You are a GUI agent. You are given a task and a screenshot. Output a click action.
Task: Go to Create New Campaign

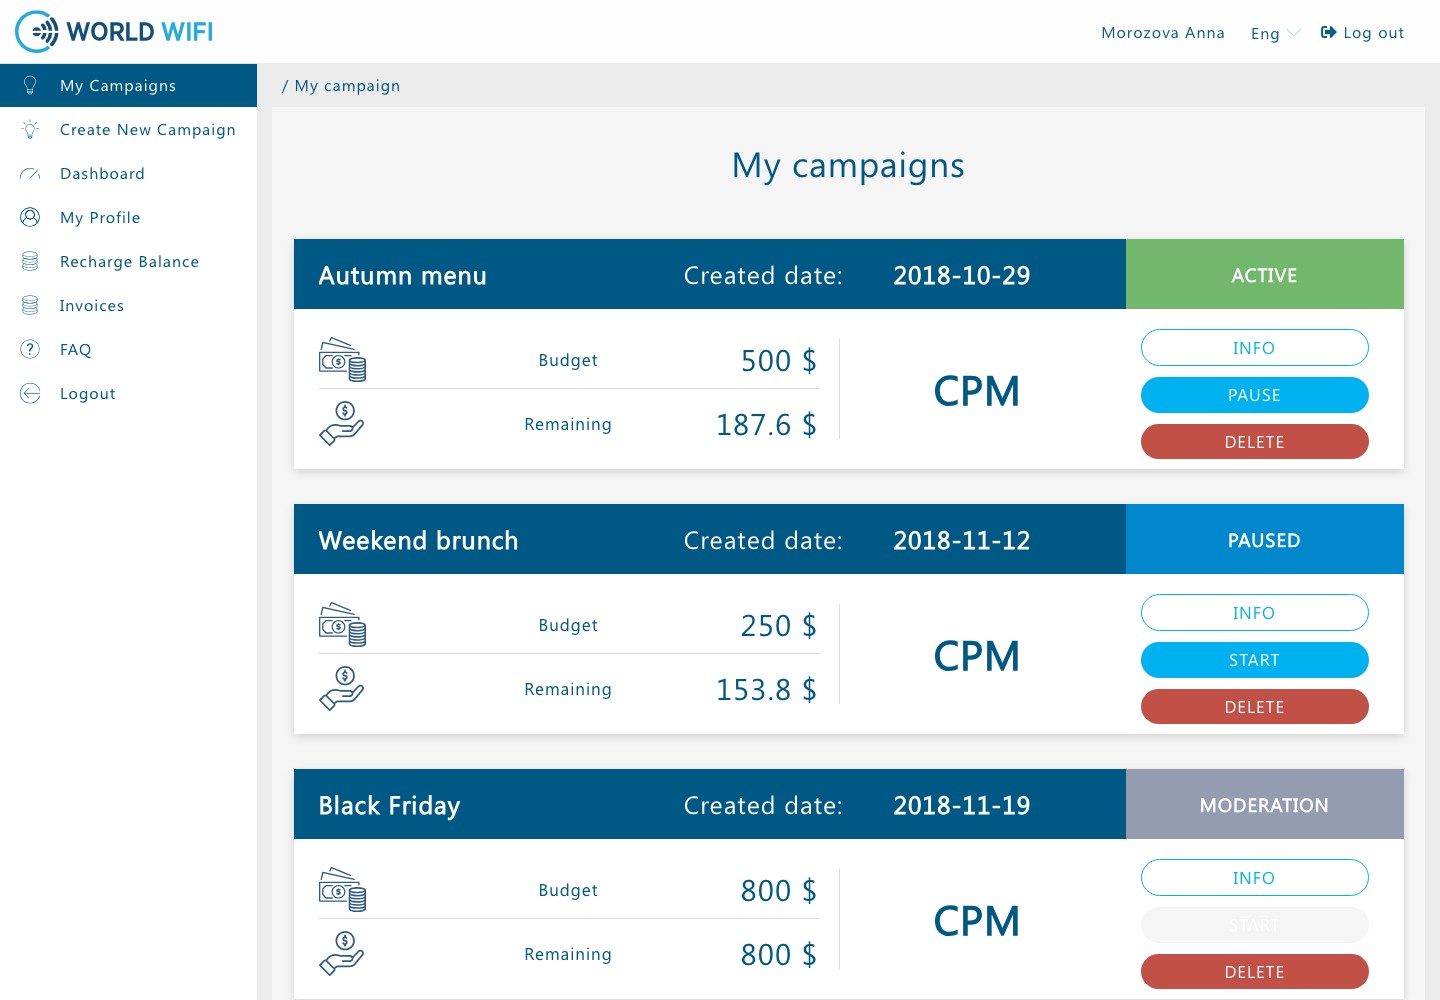pos(128,130)
